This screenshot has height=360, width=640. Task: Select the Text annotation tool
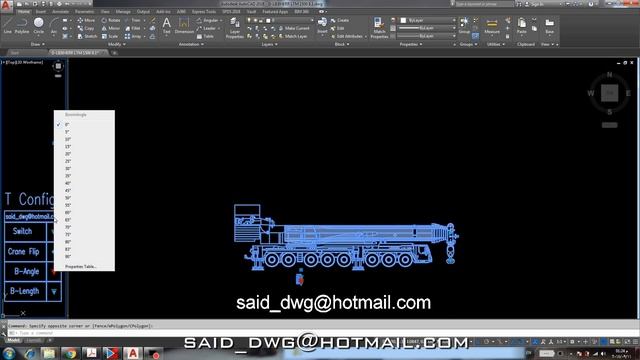(167, 26)
